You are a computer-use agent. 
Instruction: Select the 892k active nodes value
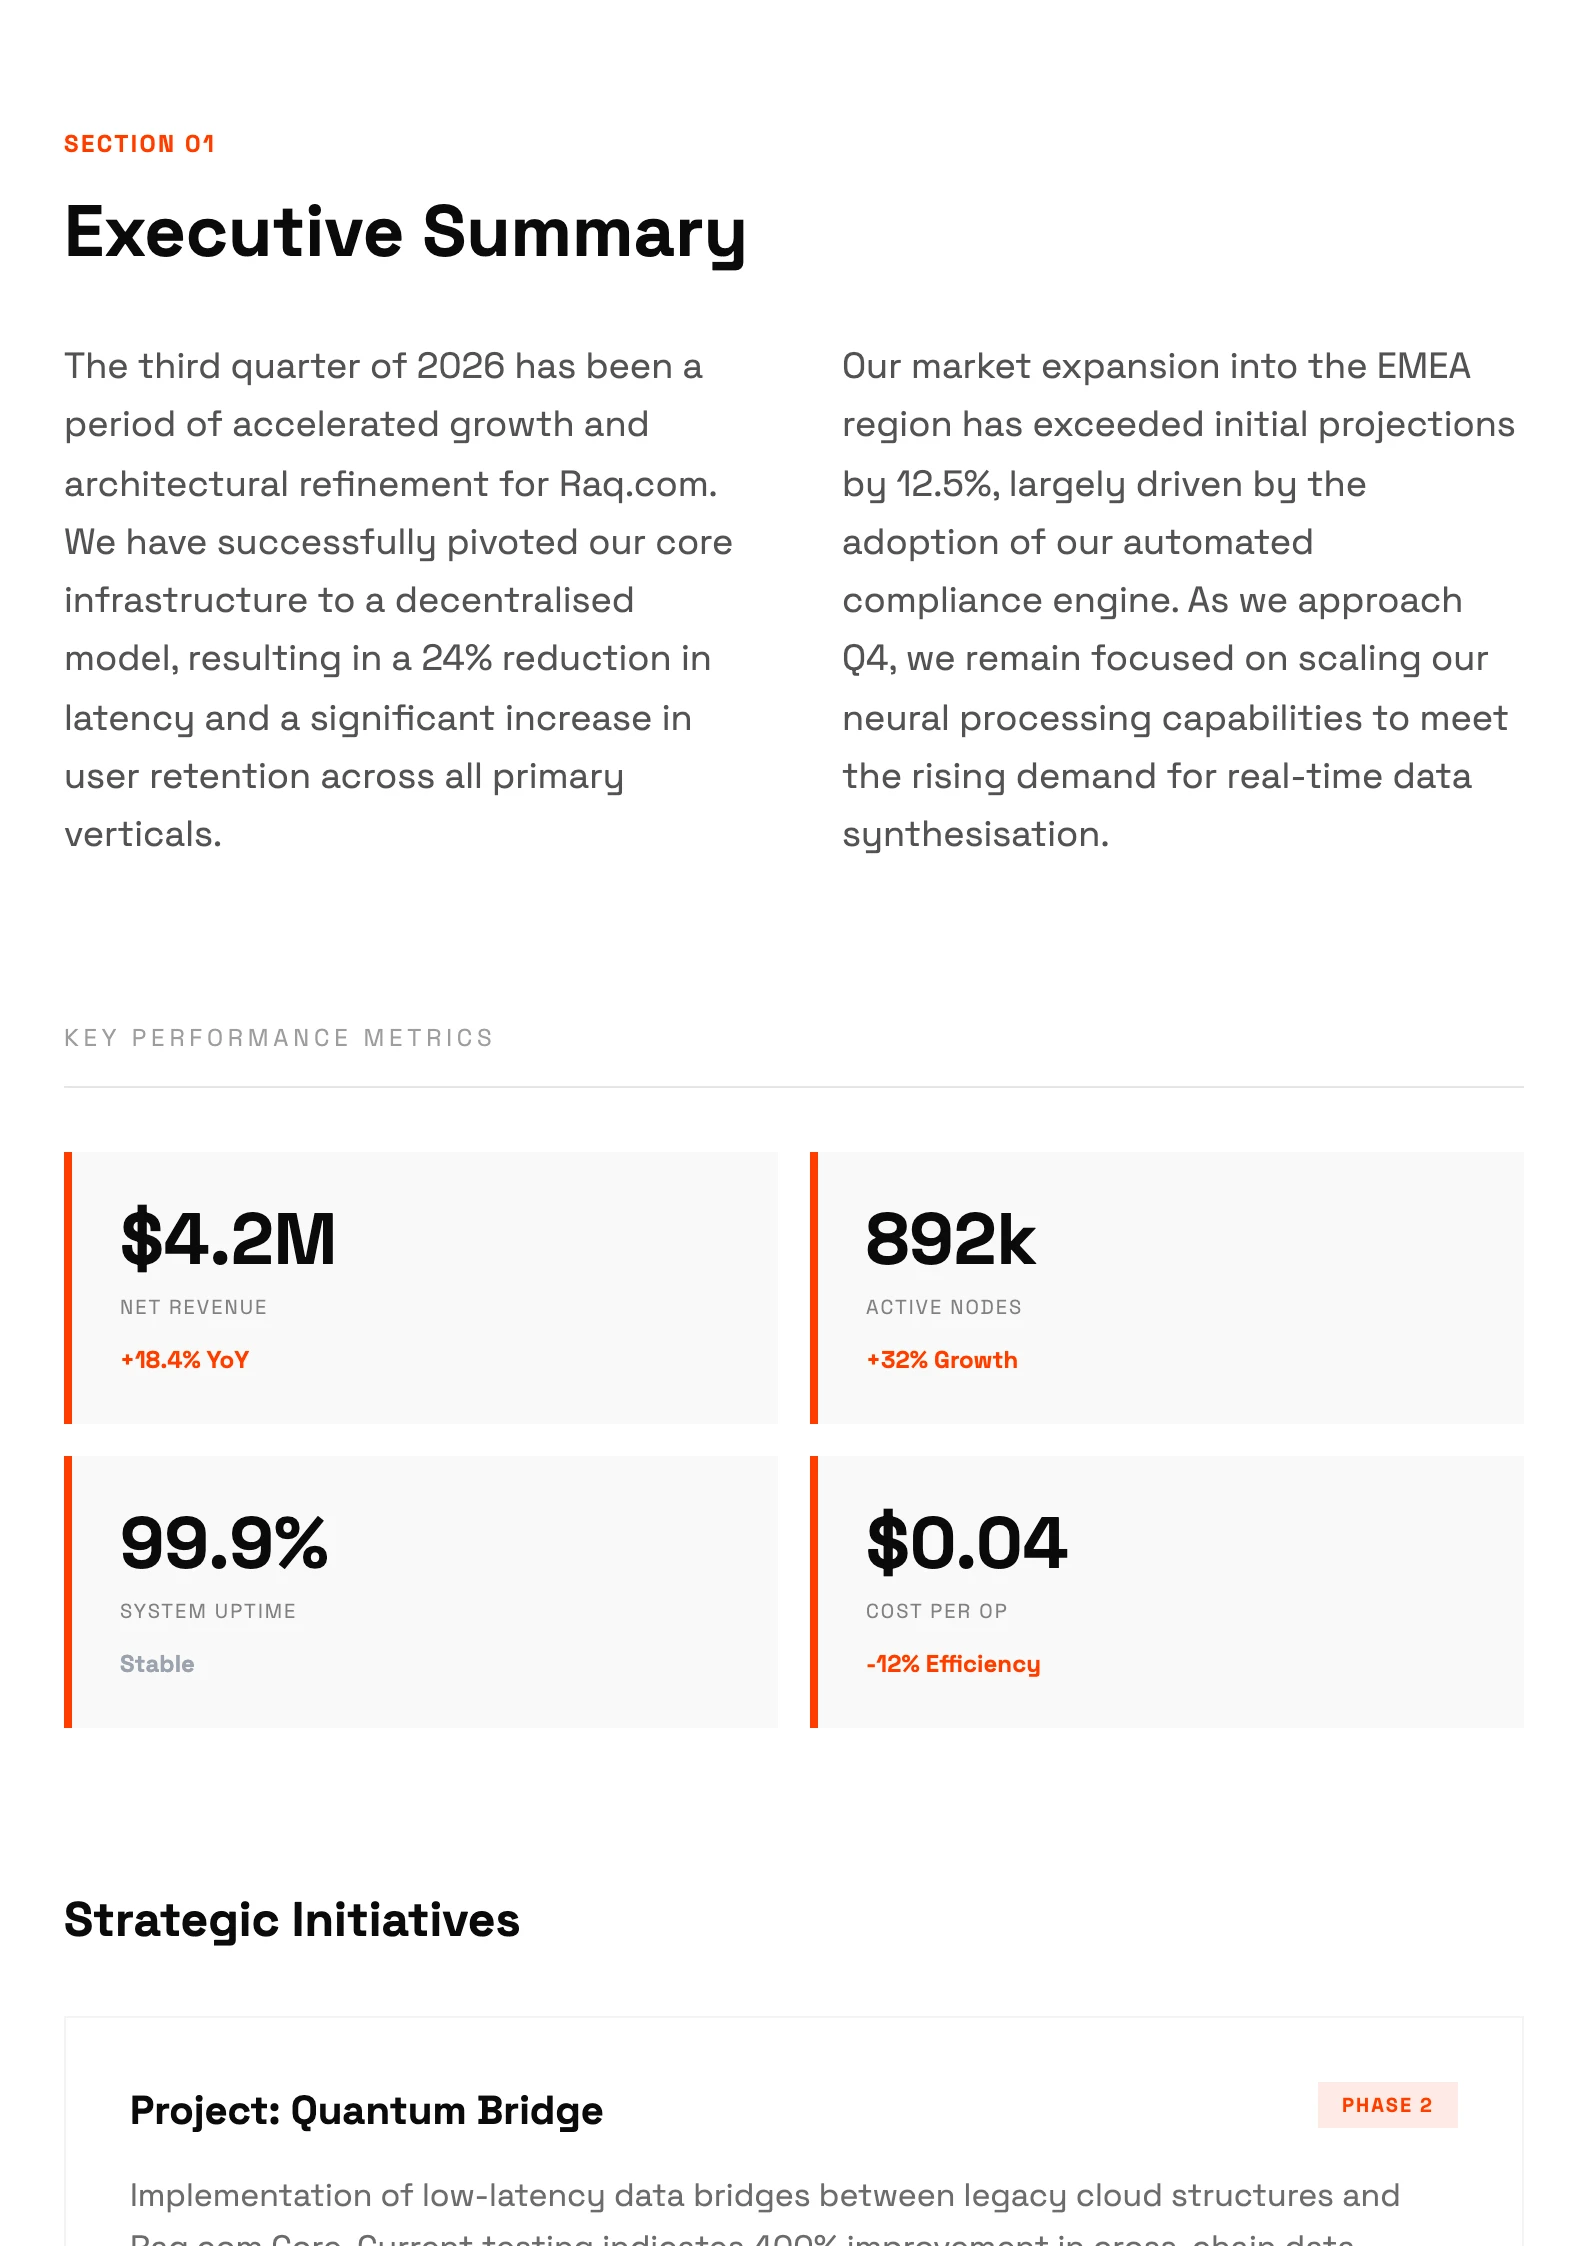(950, 1239)
